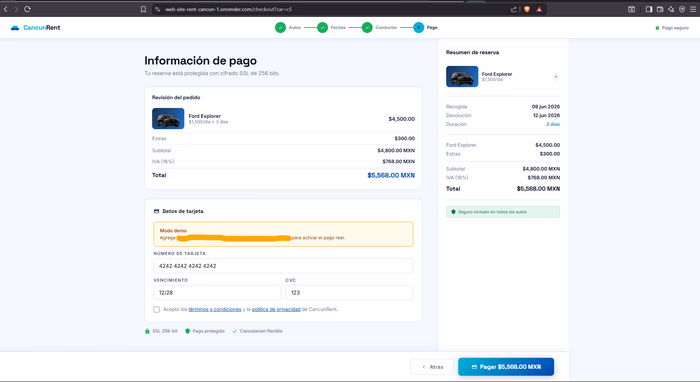700x382 pixels.
Task: Open the browser hamburger menu
Action: point(693,9)
